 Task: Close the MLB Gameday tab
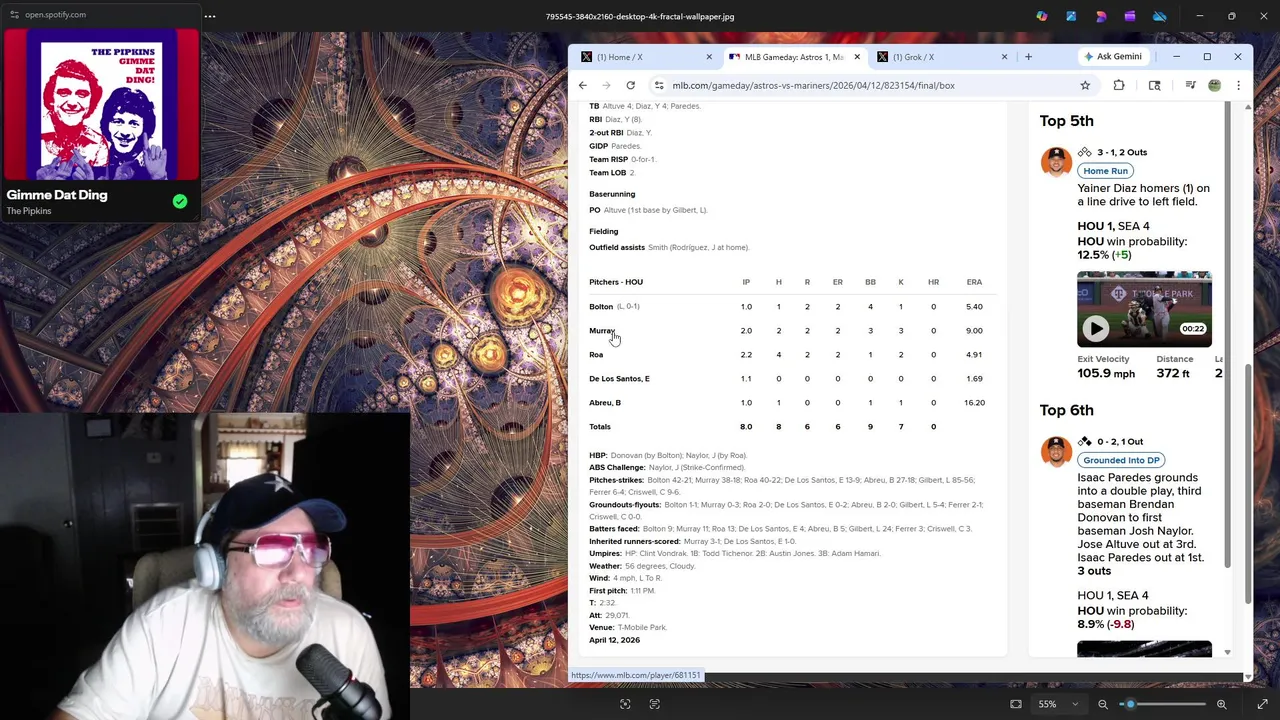pyautogui.click(x=857, y=57)
